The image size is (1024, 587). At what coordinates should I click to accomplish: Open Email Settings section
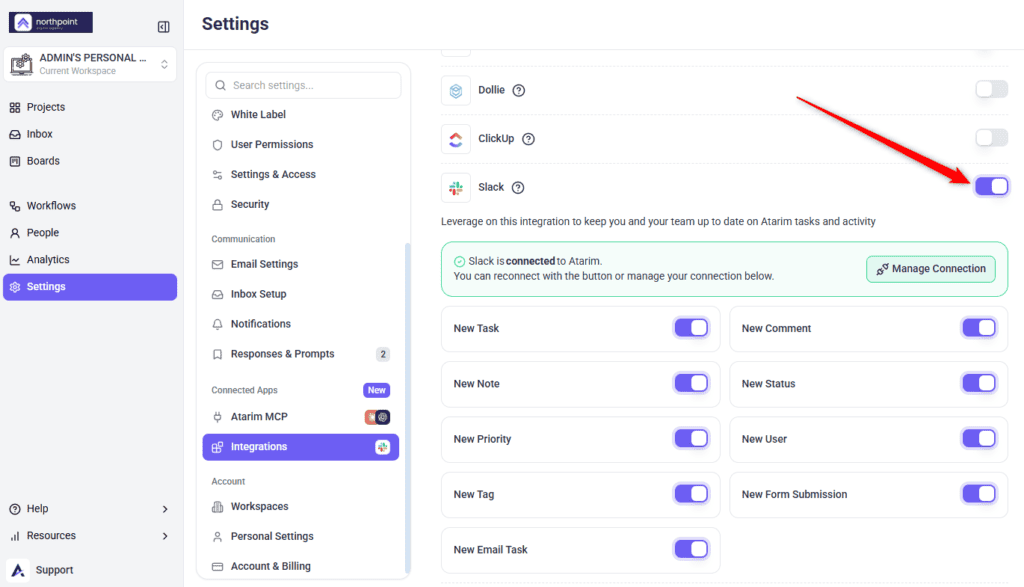coord(301,264)
